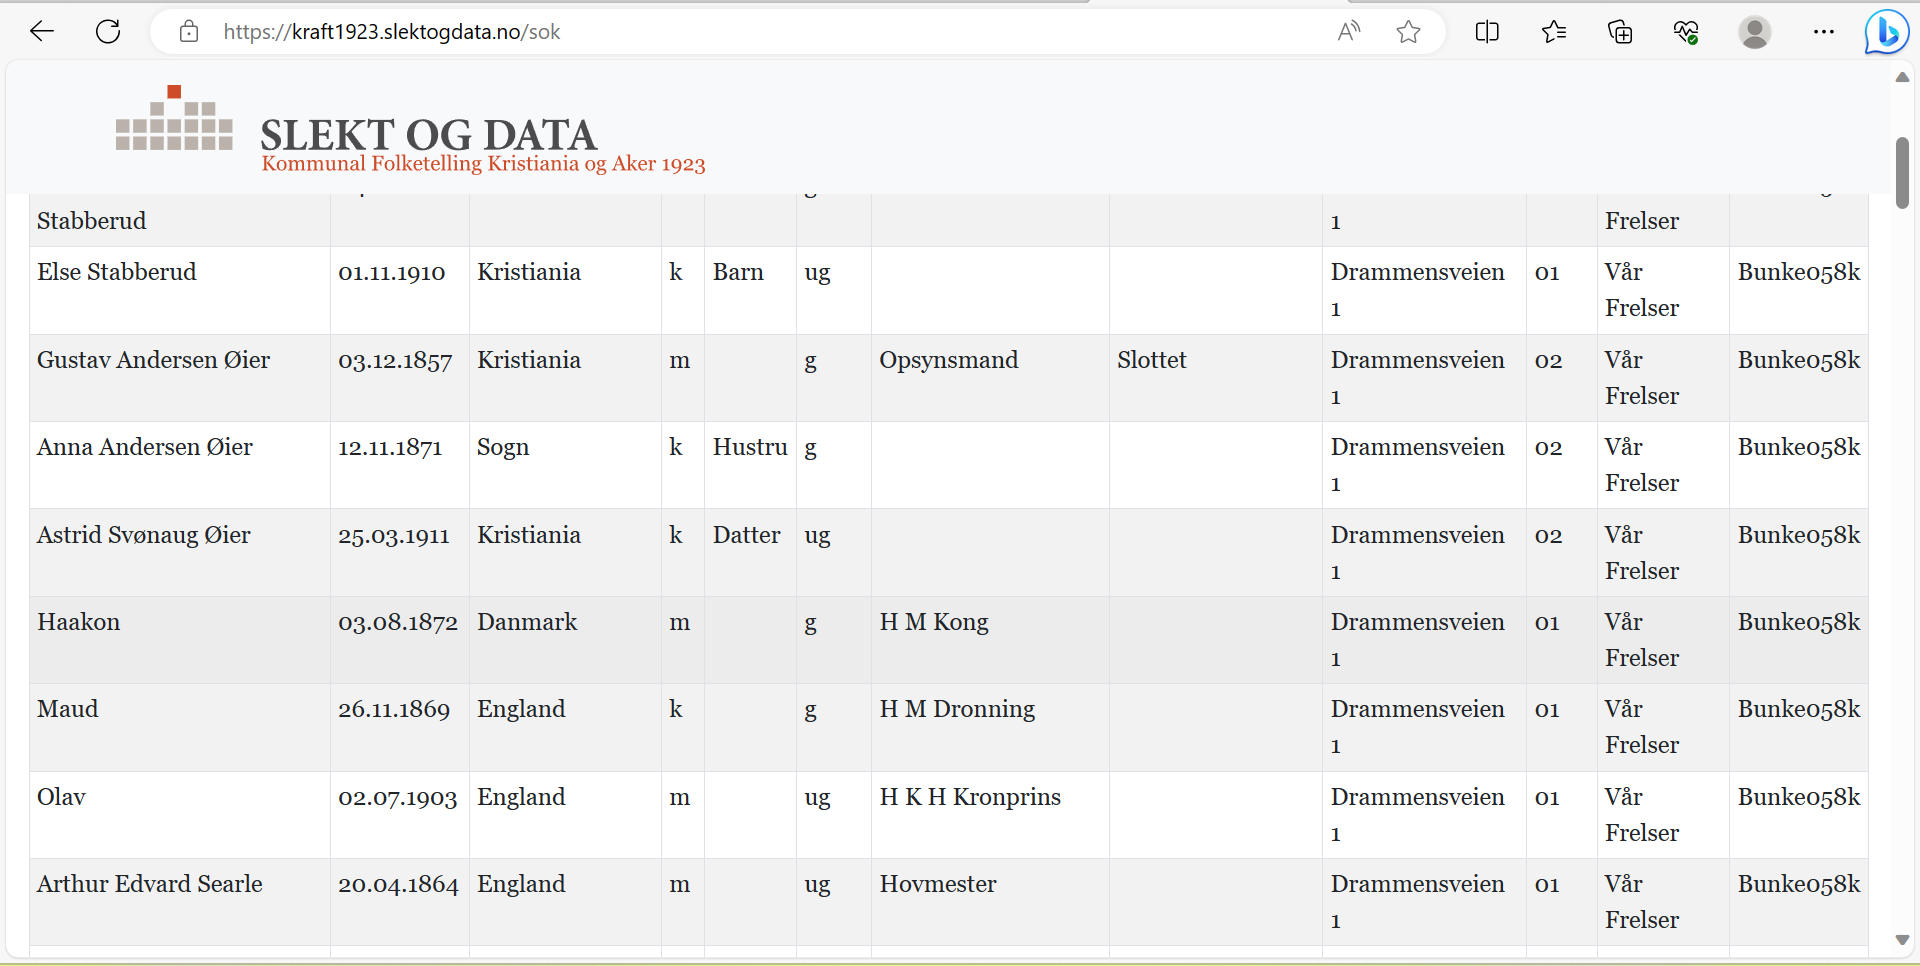The height and width of the screenshot is (966, 1920).
Task: Click the browser back arrow
Action: click(42, 32)
